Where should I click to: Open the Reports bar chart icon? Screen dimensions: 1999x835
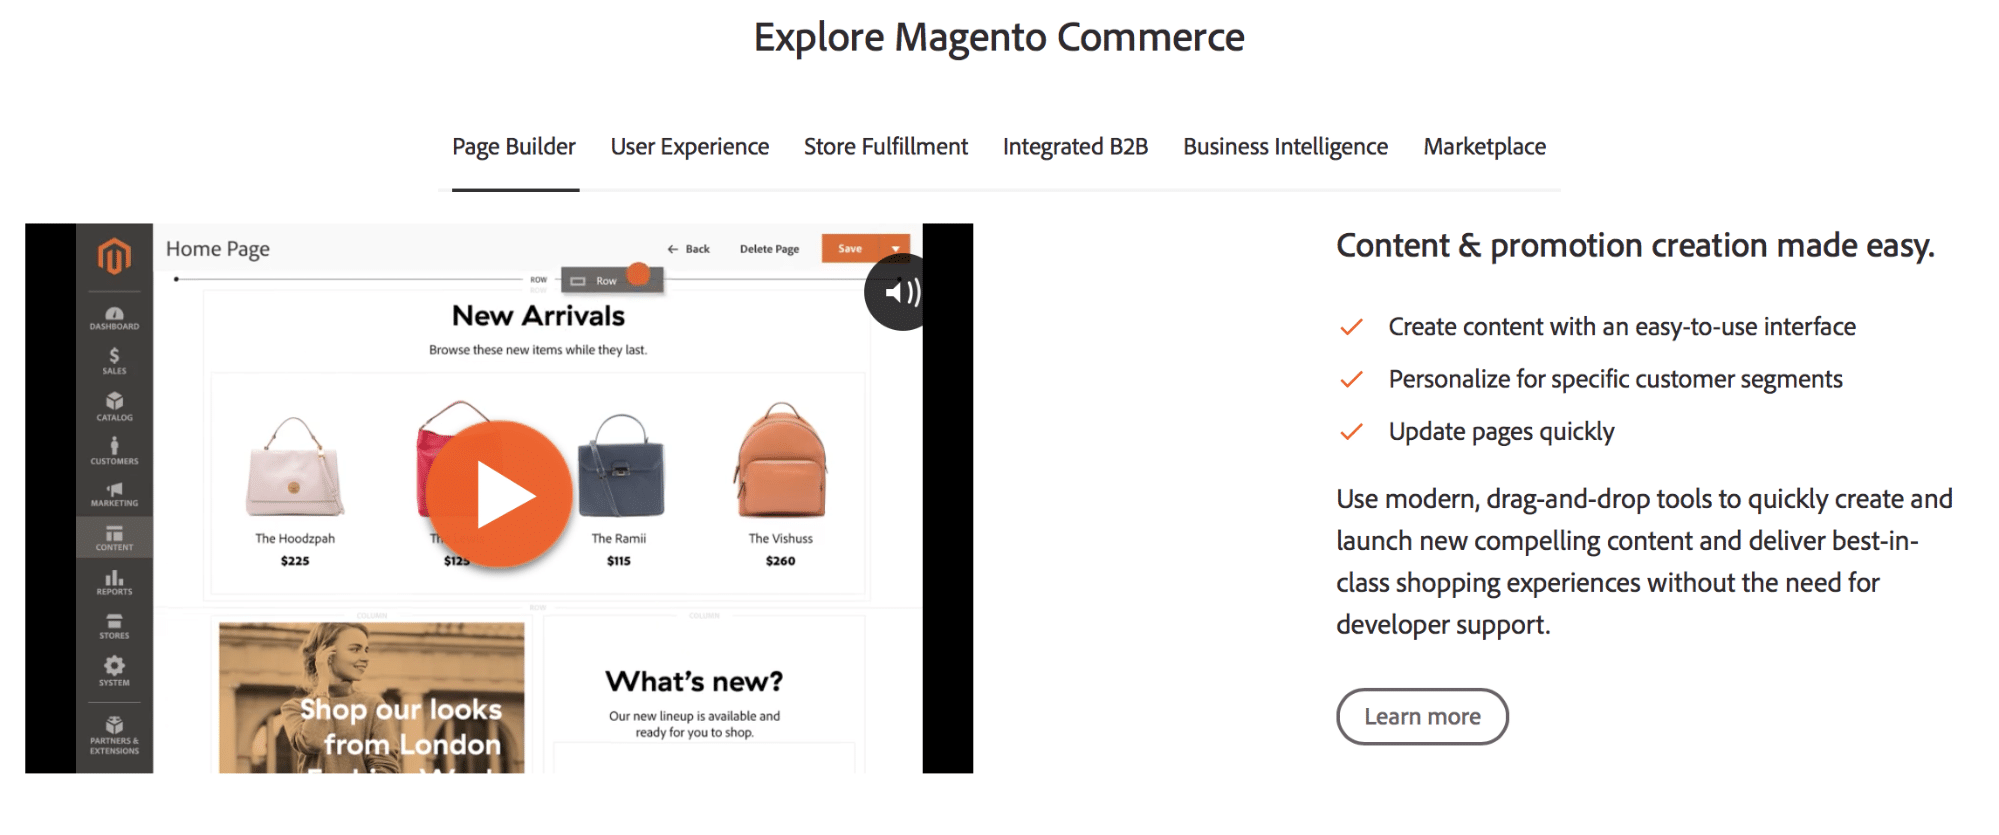point(114,582)
